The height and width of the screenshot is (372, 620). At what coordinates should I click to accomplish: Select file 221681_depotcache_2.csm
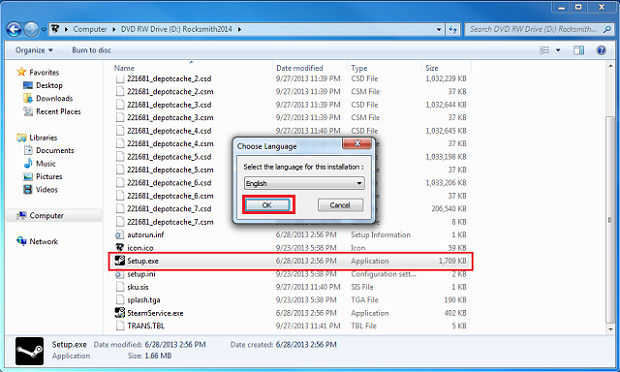tap(170, 92)
